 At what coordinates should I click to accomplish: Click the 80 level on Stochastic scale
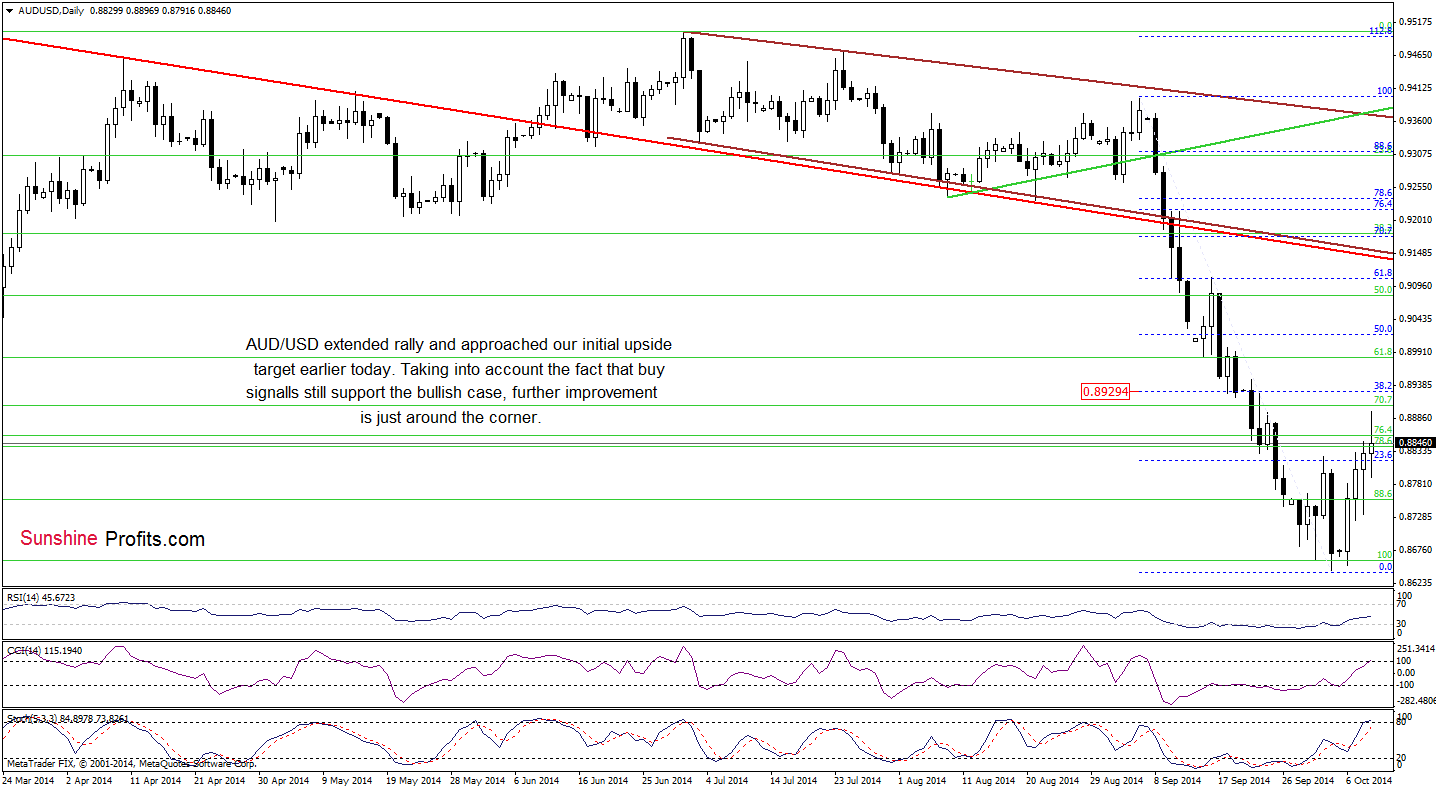[x=1404, y=723]
